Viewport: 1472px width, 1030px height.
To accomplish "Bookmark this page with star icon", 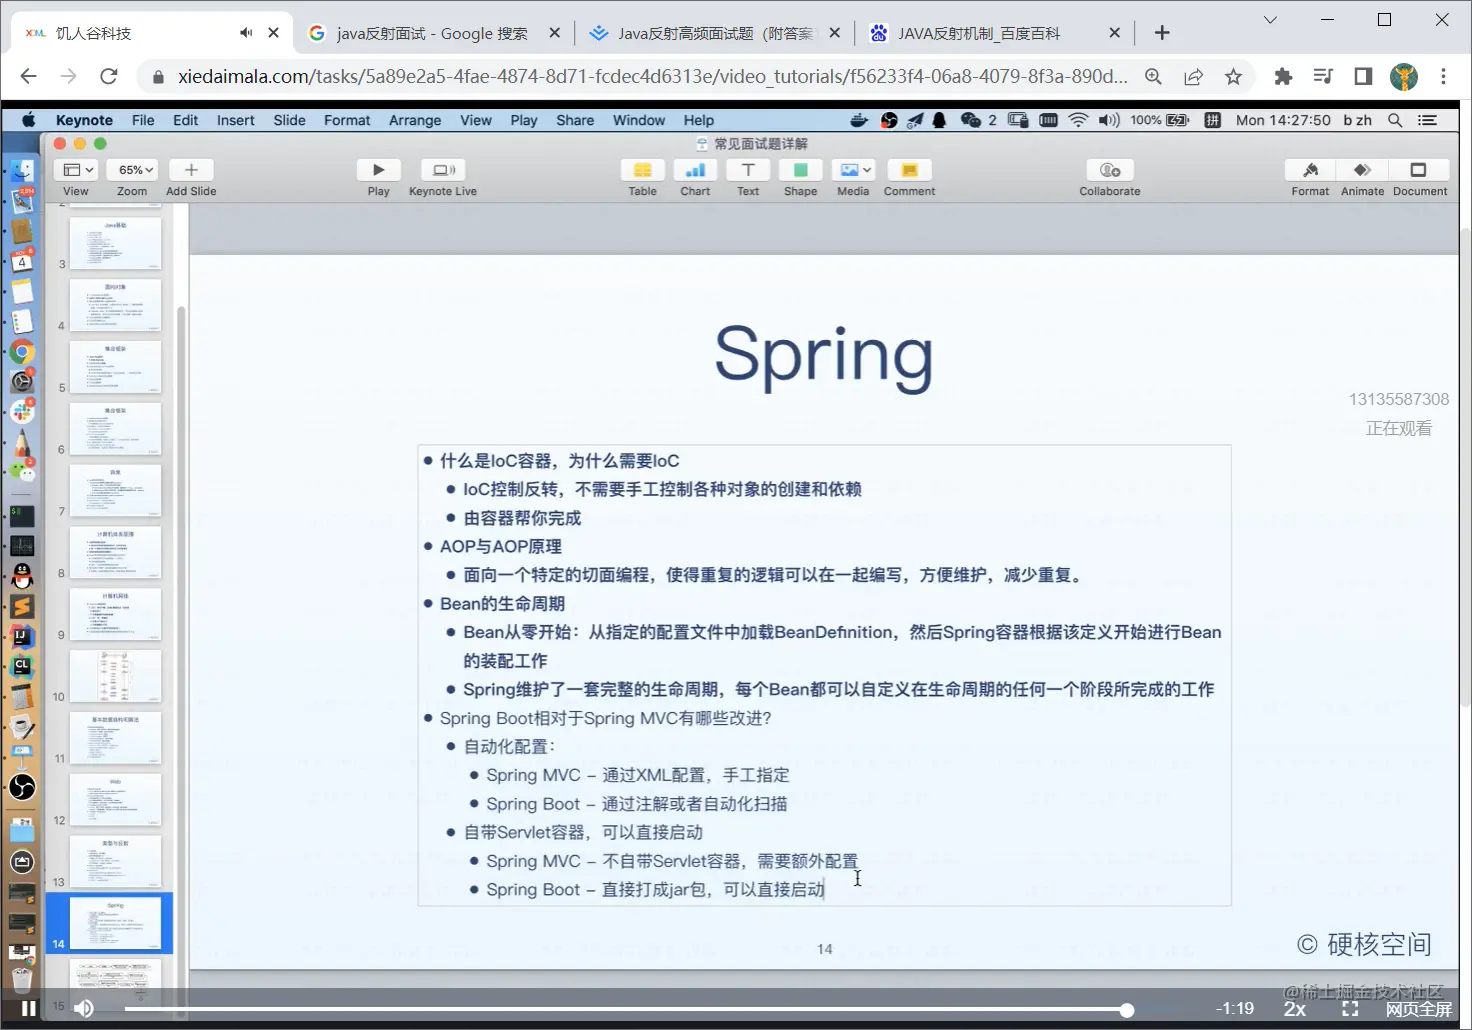I will 1233,77.
